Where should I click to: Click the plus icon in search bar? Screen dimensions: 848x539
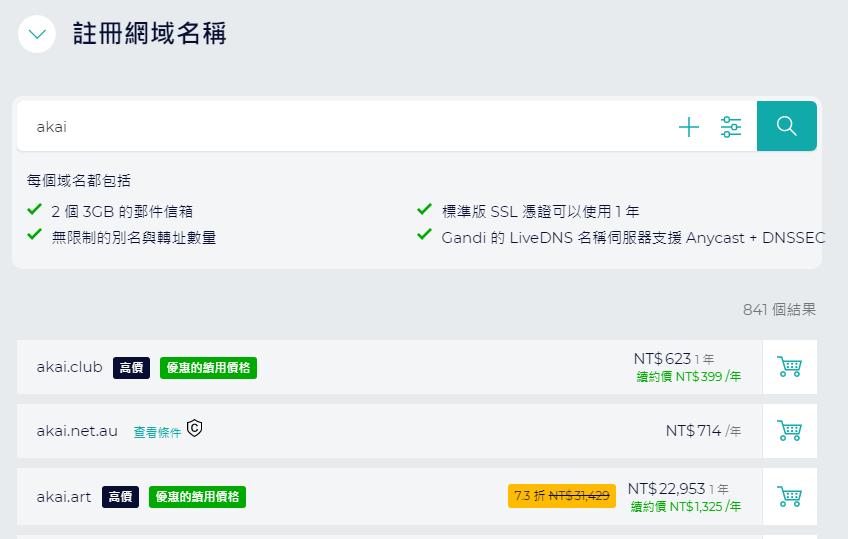(689, 127)
